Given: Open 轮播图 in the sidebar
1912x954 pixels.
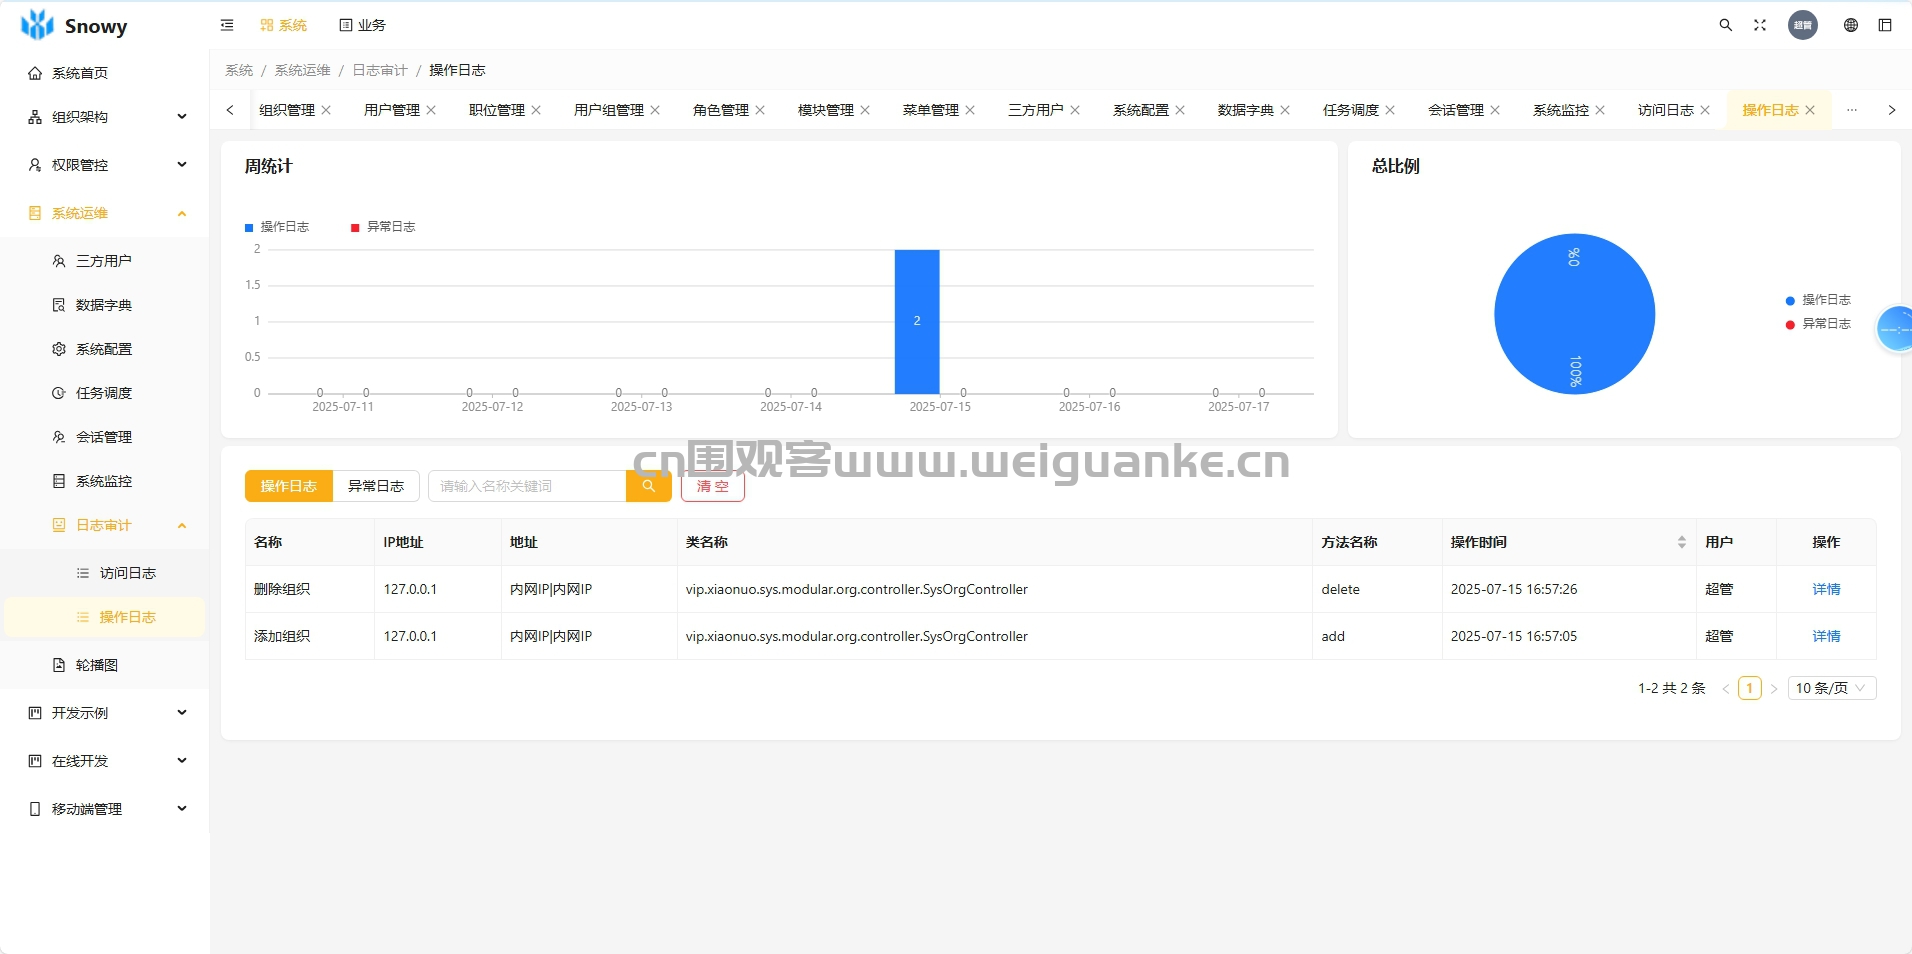Looking at the screenshot, I should tap(104, 665).
